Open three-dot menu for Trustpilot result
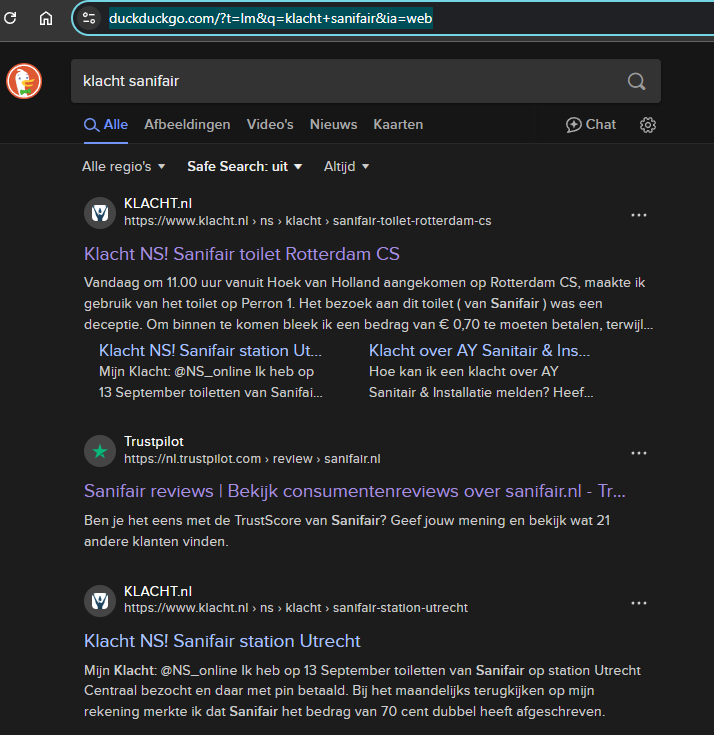Image resolution: width=714 pixels, height=735 pixels. click(639, 453)
